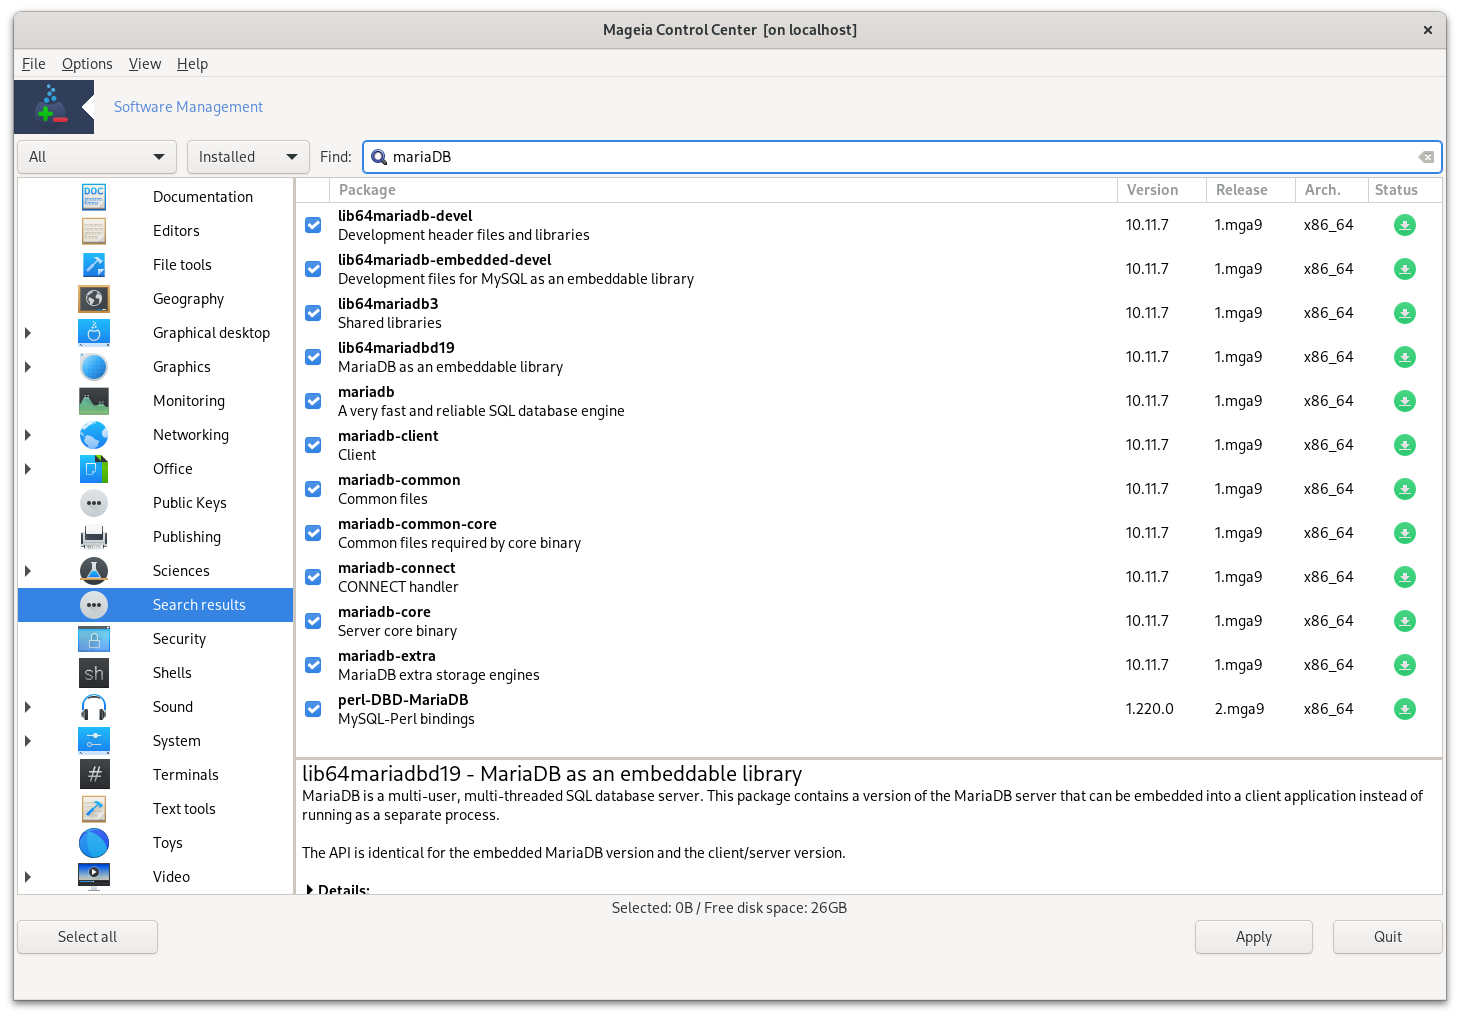The width and height of the screenshot is (1460, 1017).
Task: Click the File tools category icon
Action: pos(94,265)
